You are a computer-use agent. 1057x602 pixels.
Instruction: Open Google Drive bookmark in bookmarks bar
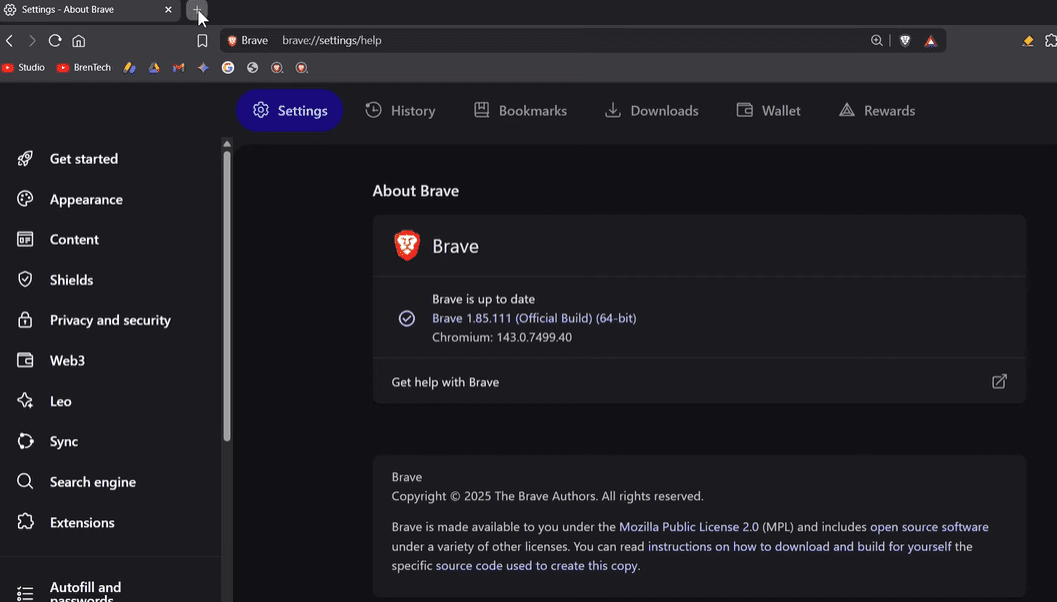(x=154, y=68)
